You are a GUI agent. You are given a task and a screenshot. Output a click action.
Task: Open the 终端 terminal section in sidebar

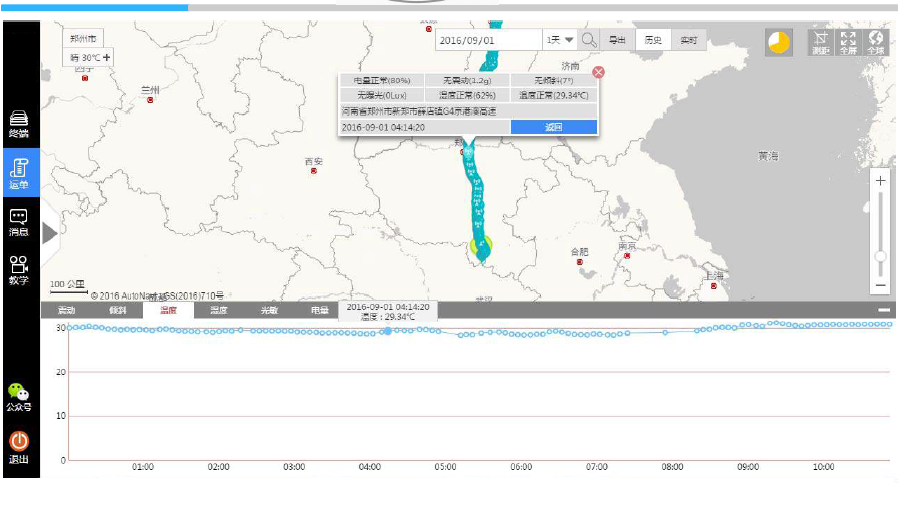coord(19,123)
